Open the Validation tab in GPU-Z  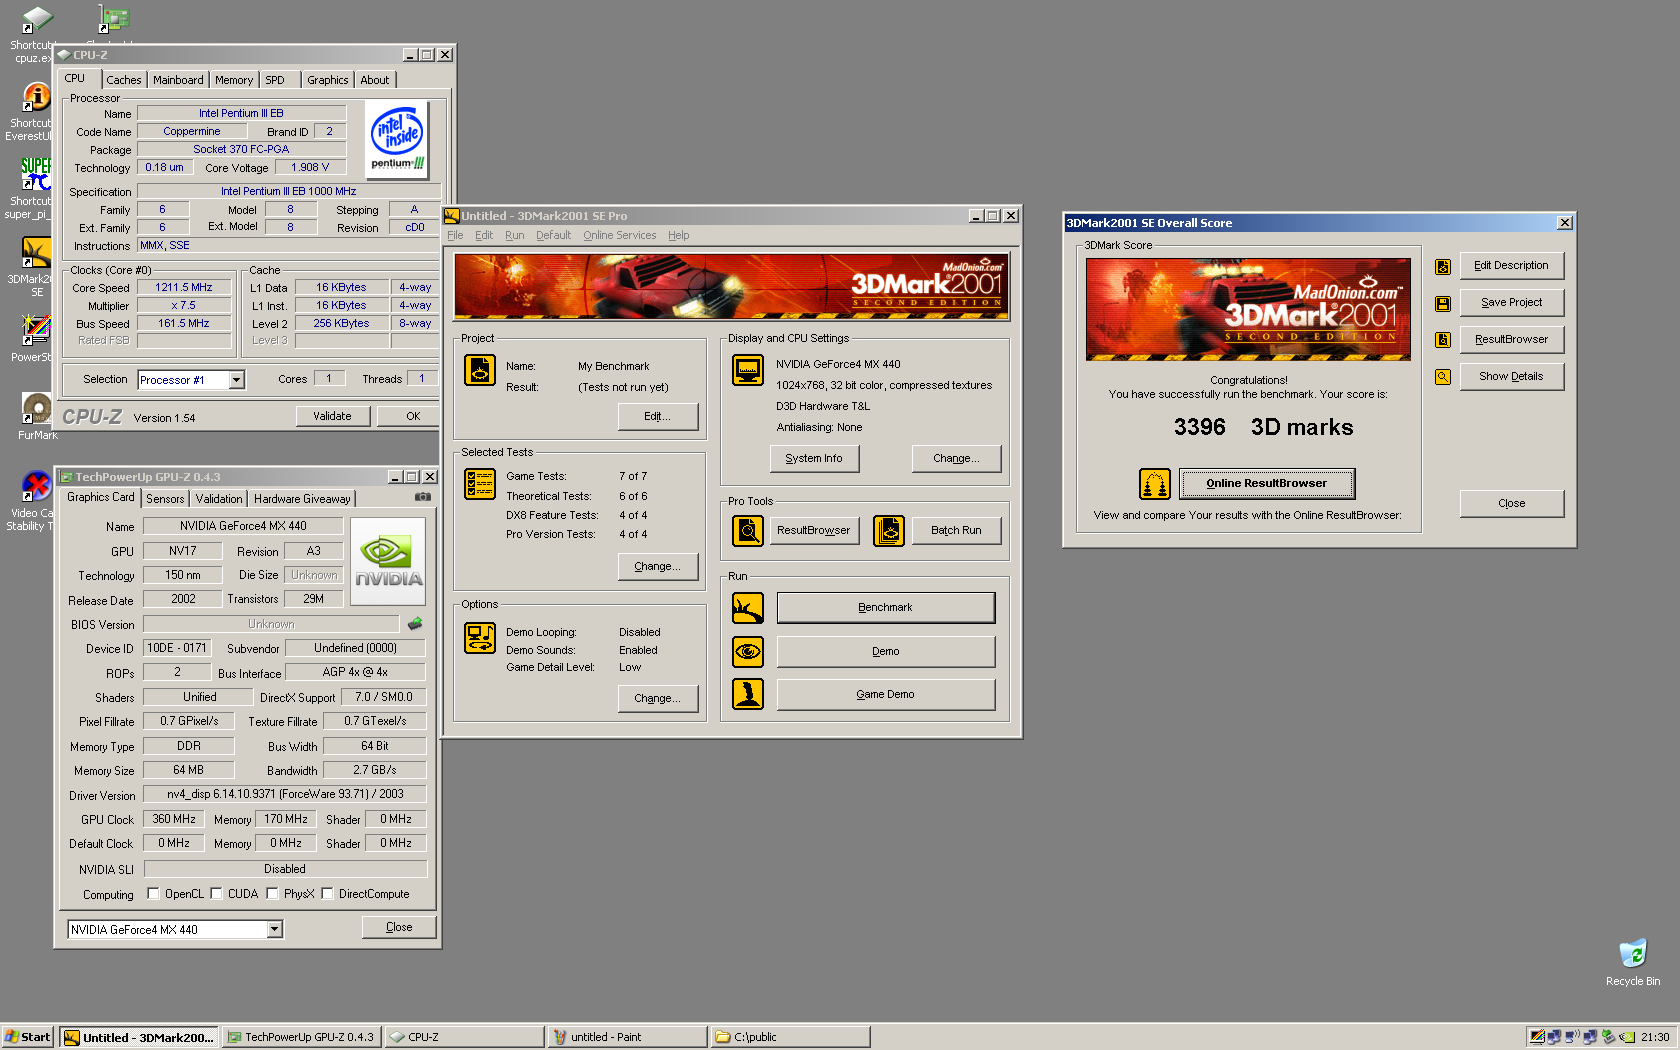(219, 499)
